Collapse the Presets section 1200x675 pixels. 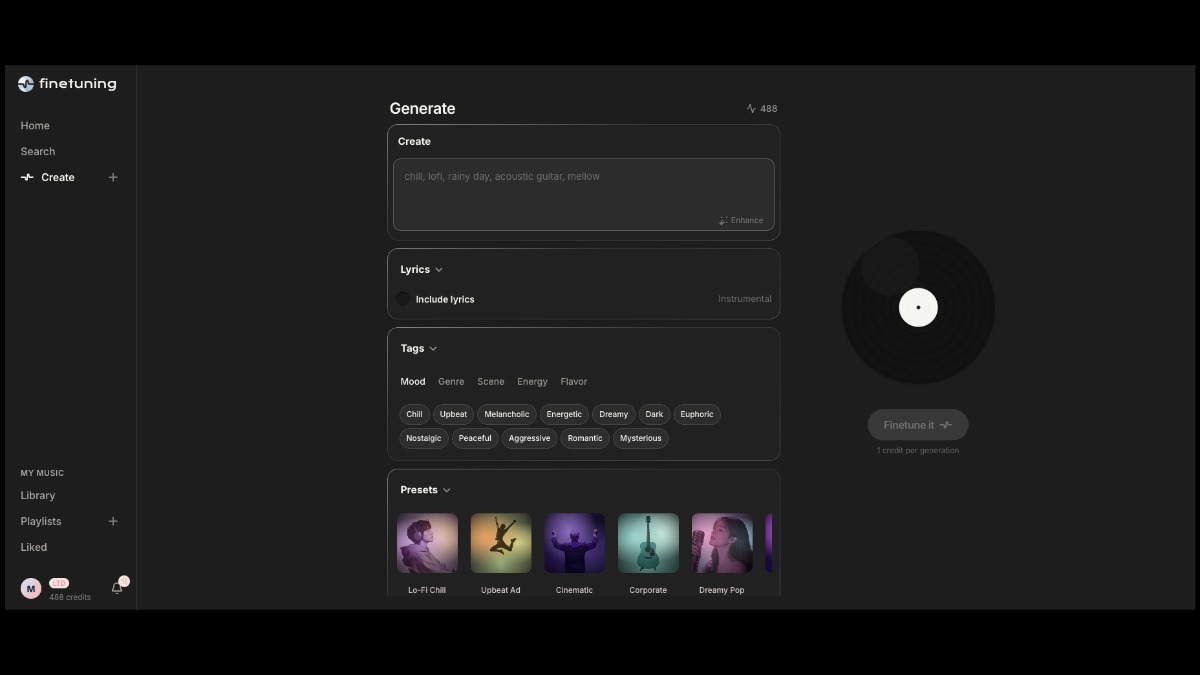(447, 490)
